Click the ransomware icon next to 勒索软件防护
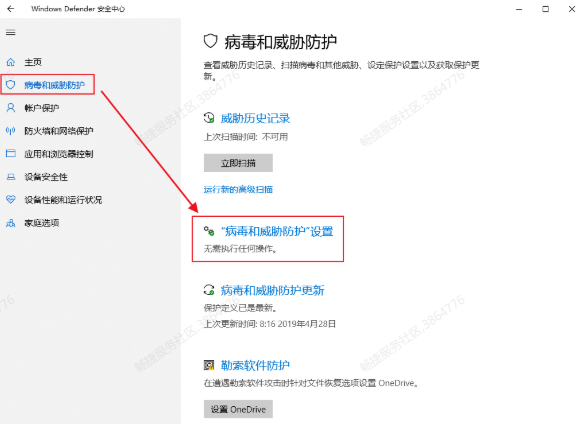This screenshot has height=424, width=580. pyautogui.click(x=209, y=365)
